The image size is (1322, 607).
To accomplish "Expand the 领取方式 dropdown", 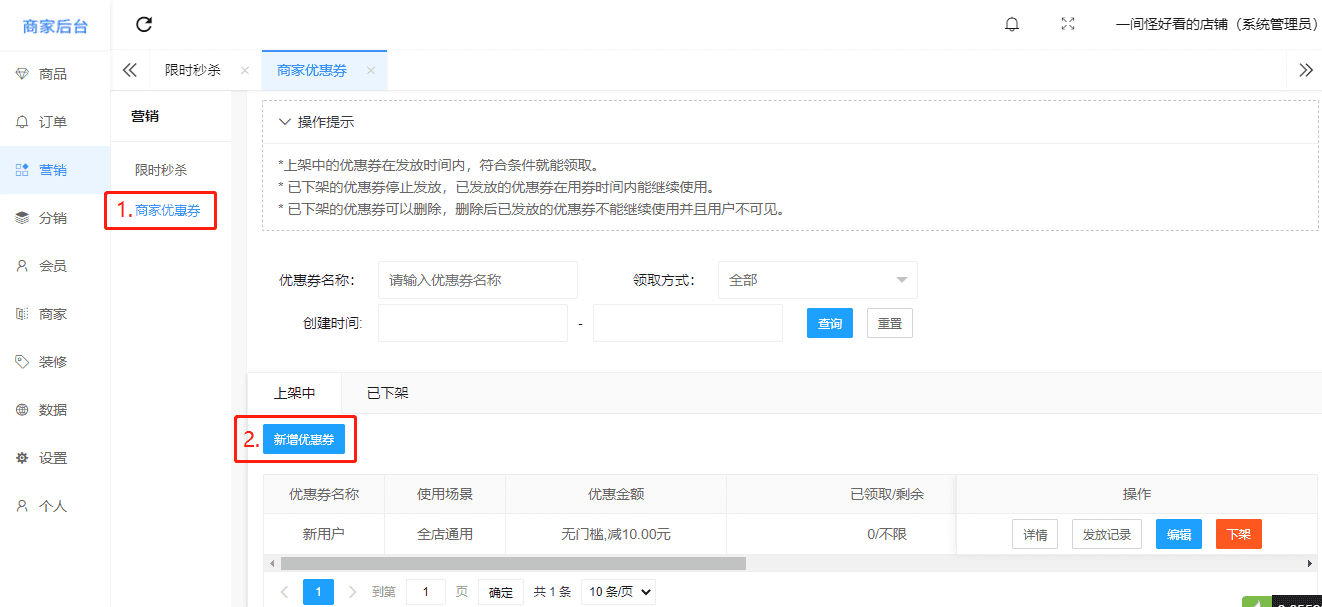I will [x=817, y=280].
